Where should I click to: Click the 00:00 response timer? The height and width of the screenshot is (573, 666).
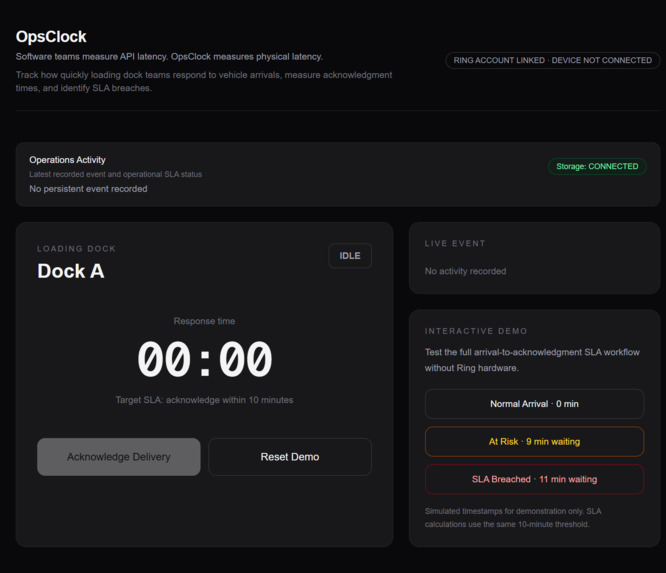point(204,359)
